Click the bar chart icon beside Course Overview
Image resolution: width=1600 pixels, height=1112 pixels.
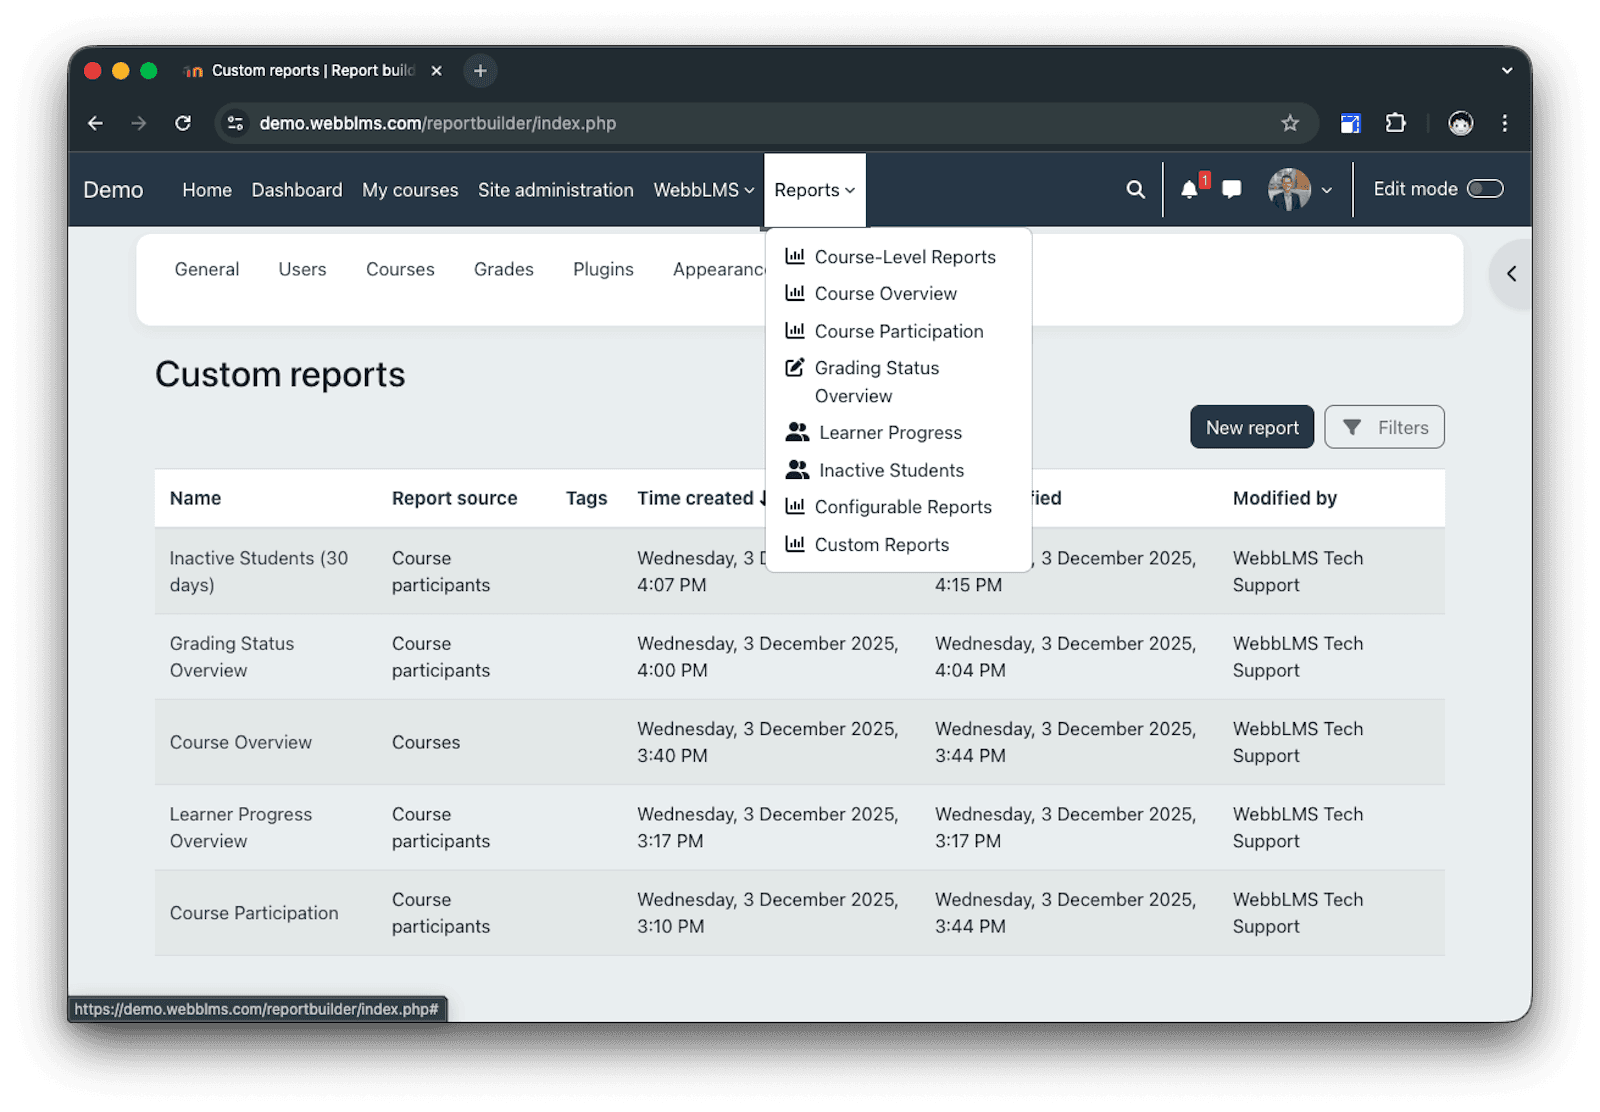795,293
